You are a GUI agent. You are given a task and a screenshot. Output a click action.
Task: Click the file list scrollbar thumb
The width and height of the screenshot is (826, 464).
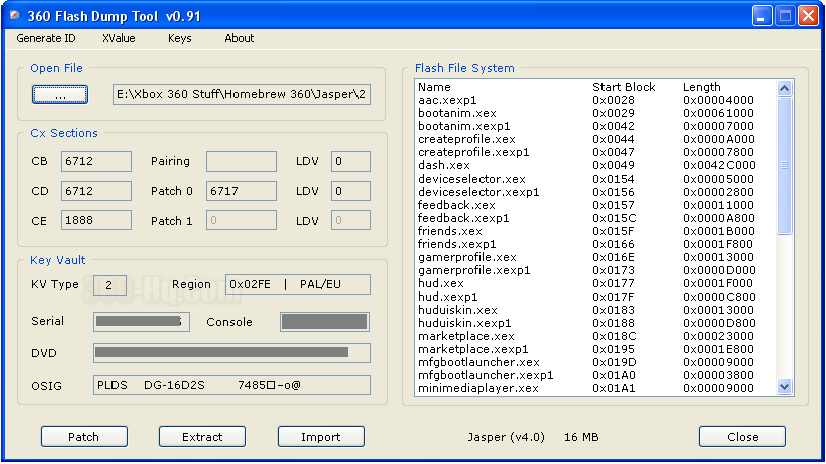coord(784,165)
